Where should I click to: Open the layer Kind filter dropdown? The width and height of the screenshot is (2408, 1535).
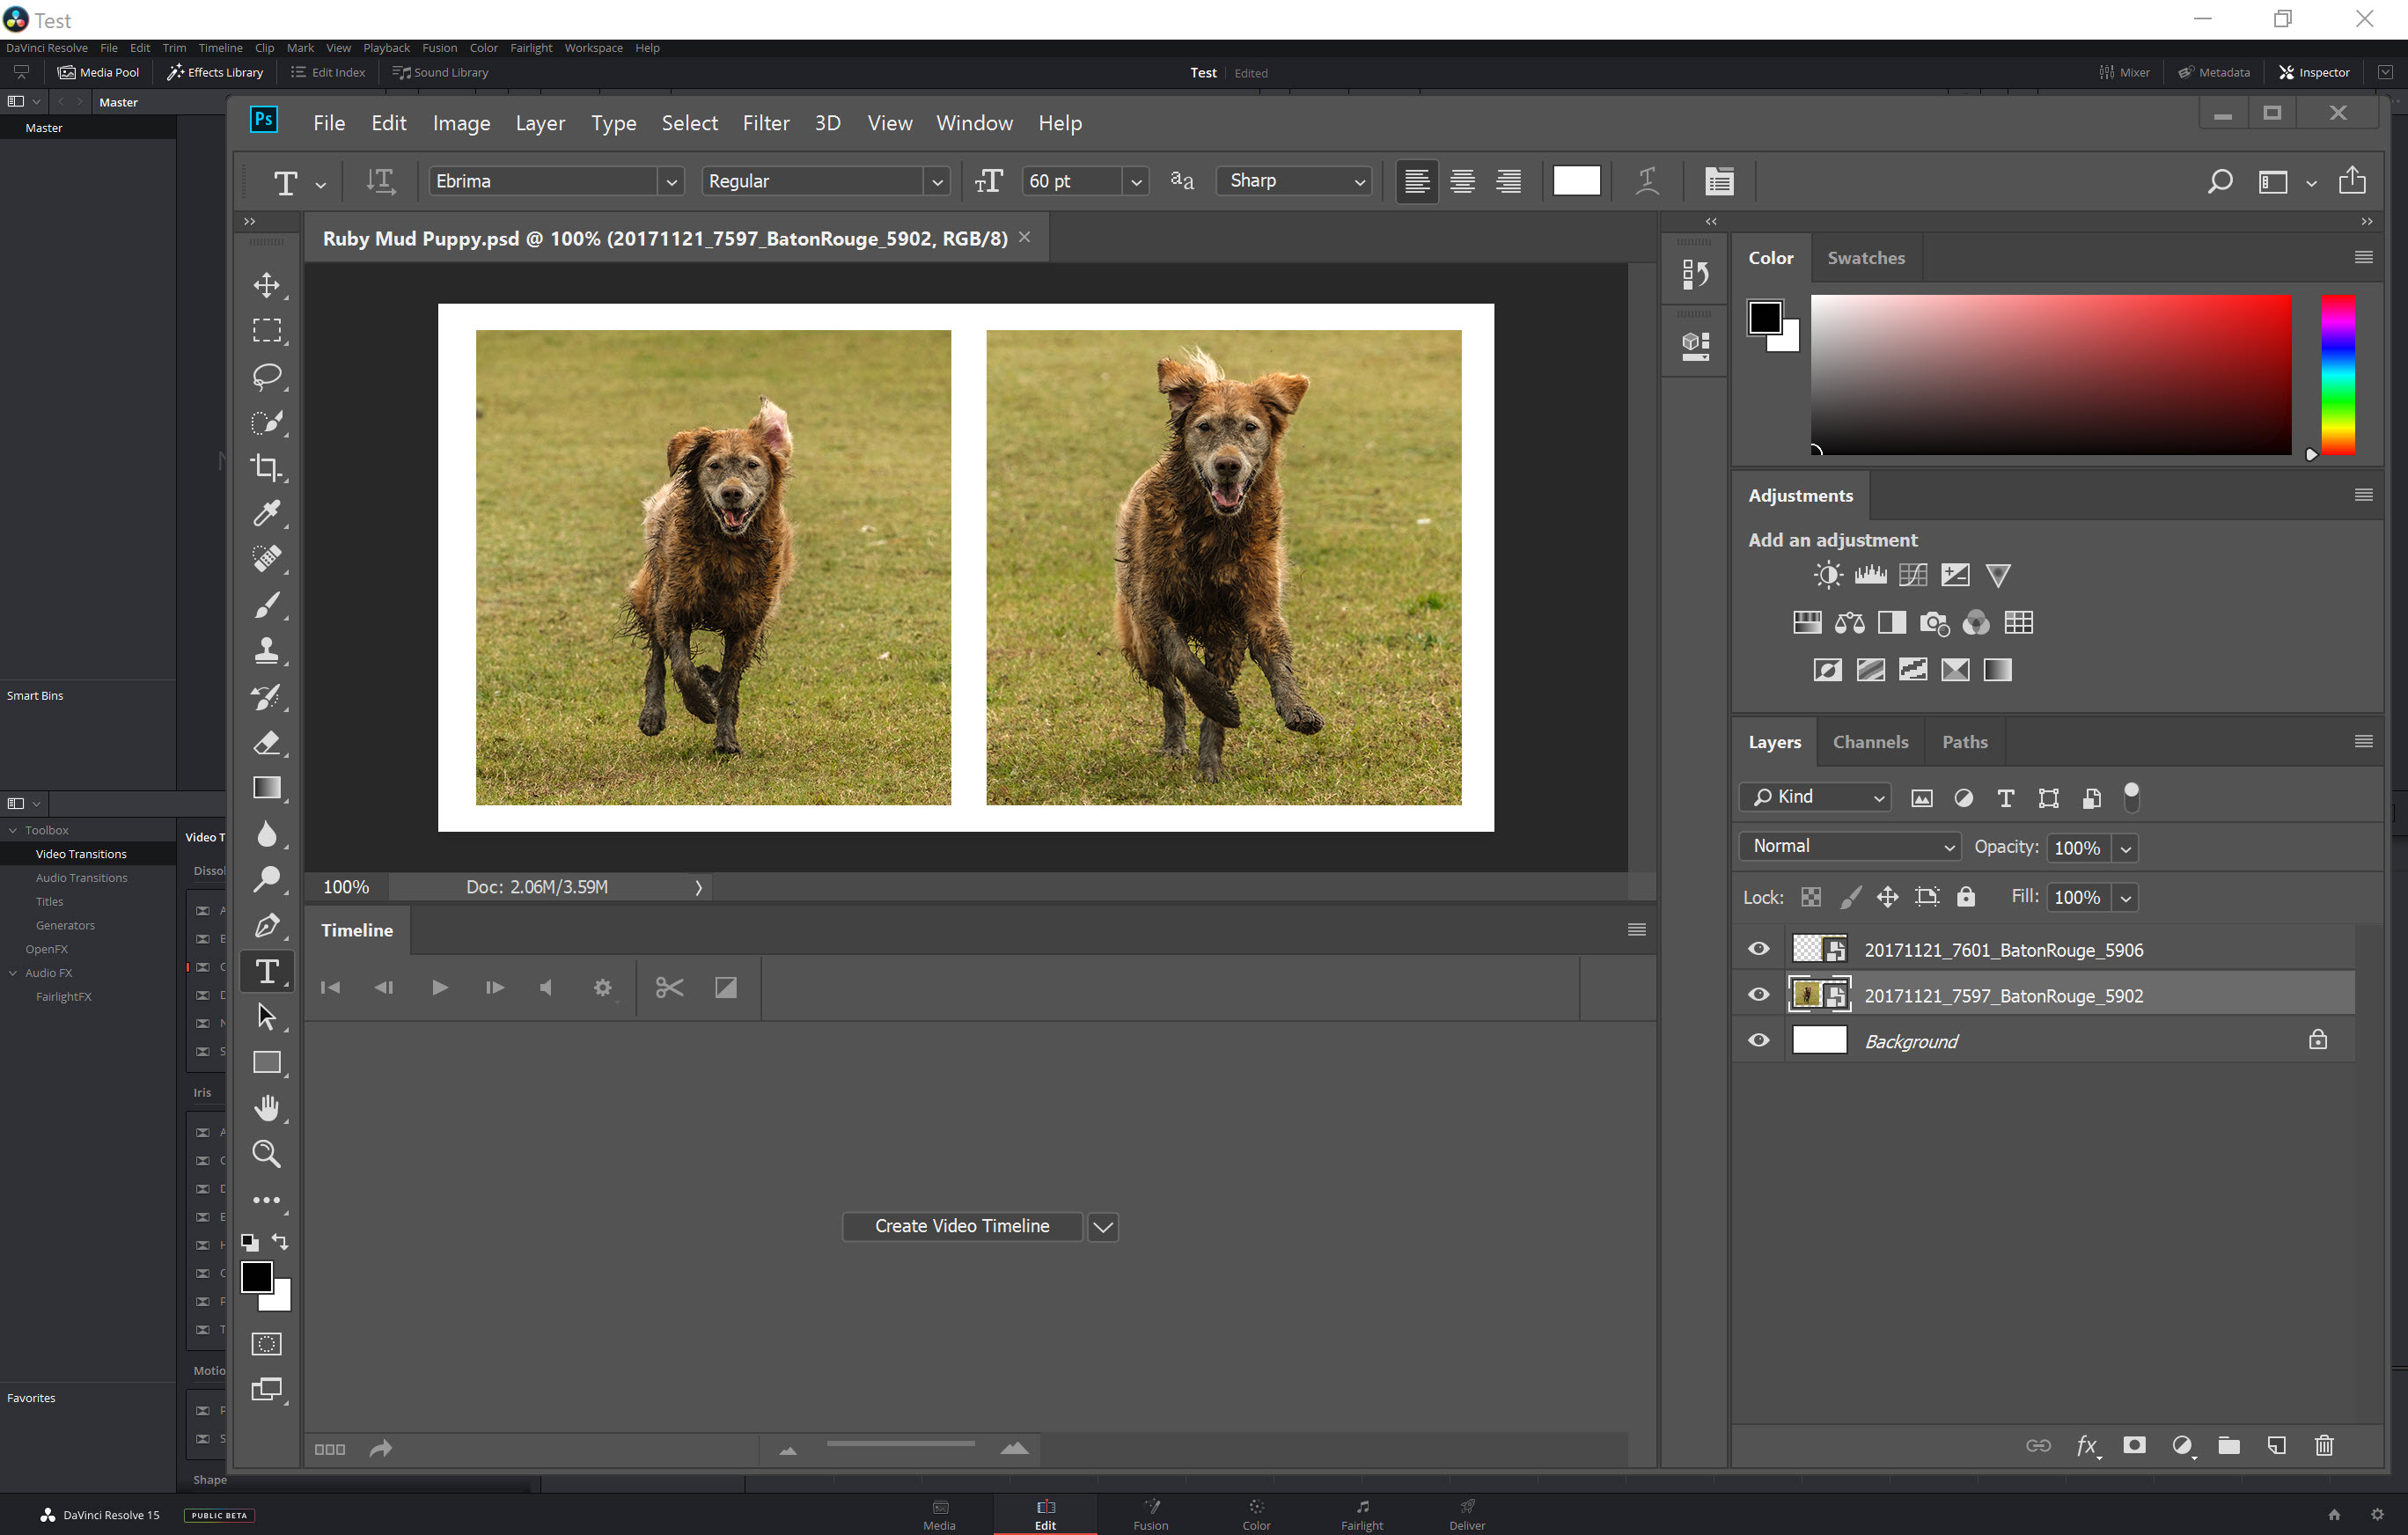pos(1816,797)
